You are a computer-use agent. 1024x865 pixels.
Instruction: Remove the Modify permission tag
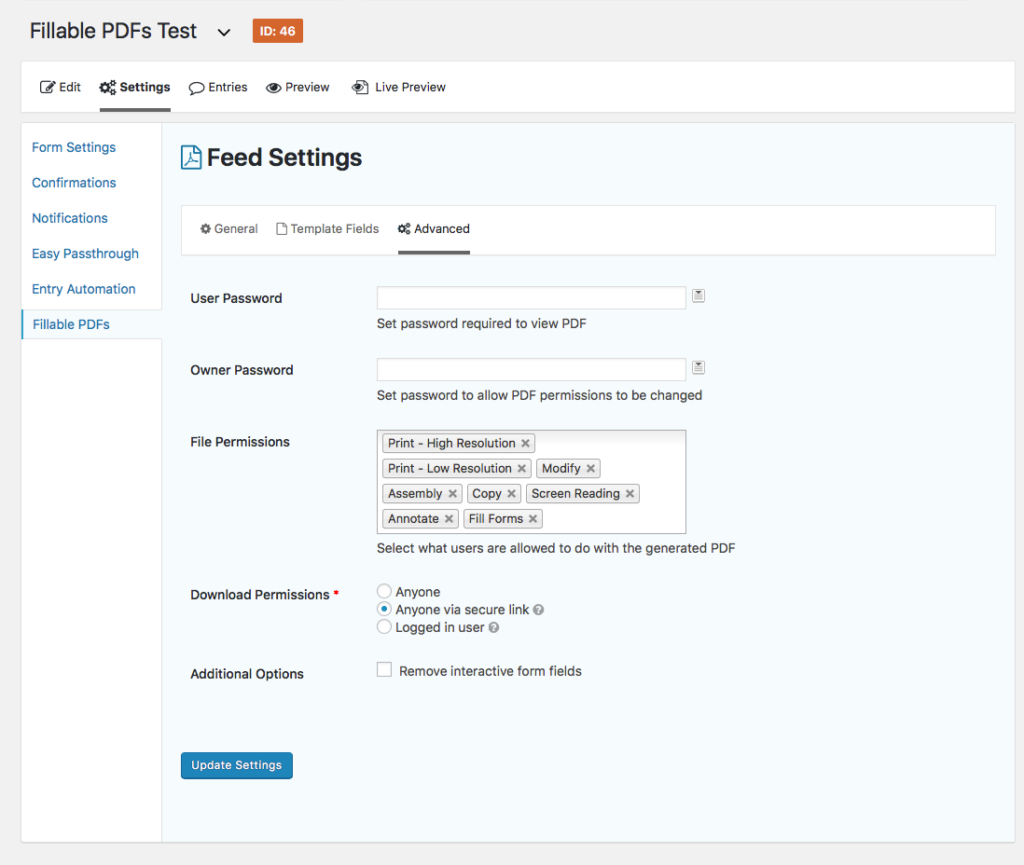(x=591, y=469)
